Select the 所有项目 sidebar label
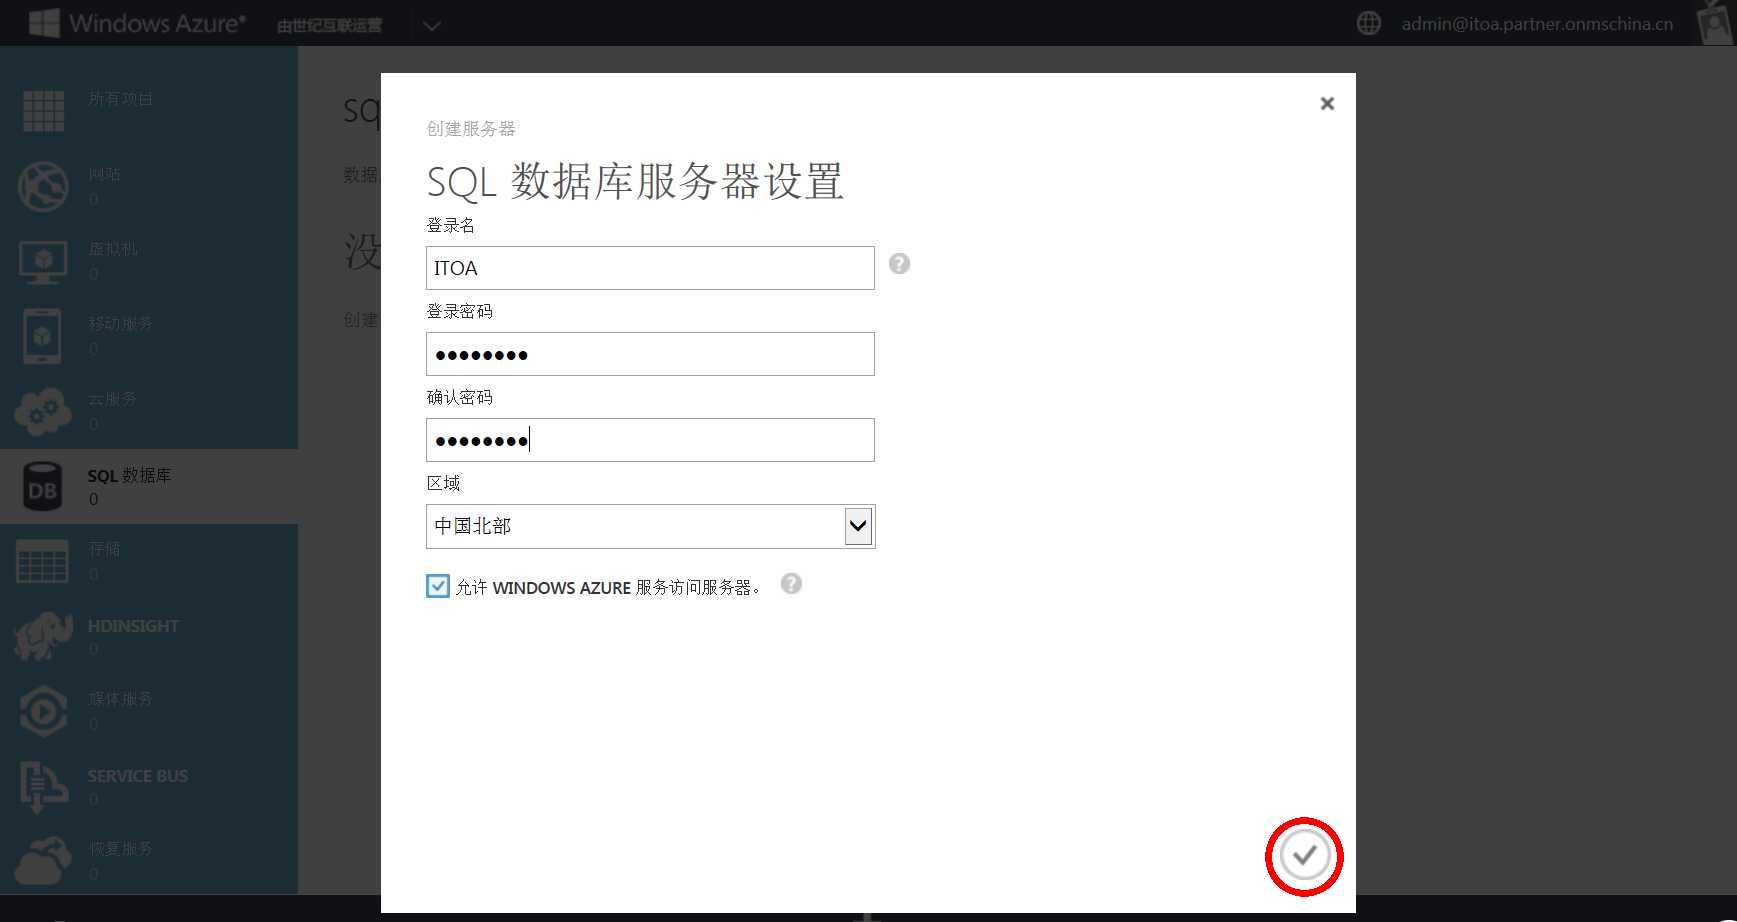The image size is (1737, 922). tap(120, 99)
